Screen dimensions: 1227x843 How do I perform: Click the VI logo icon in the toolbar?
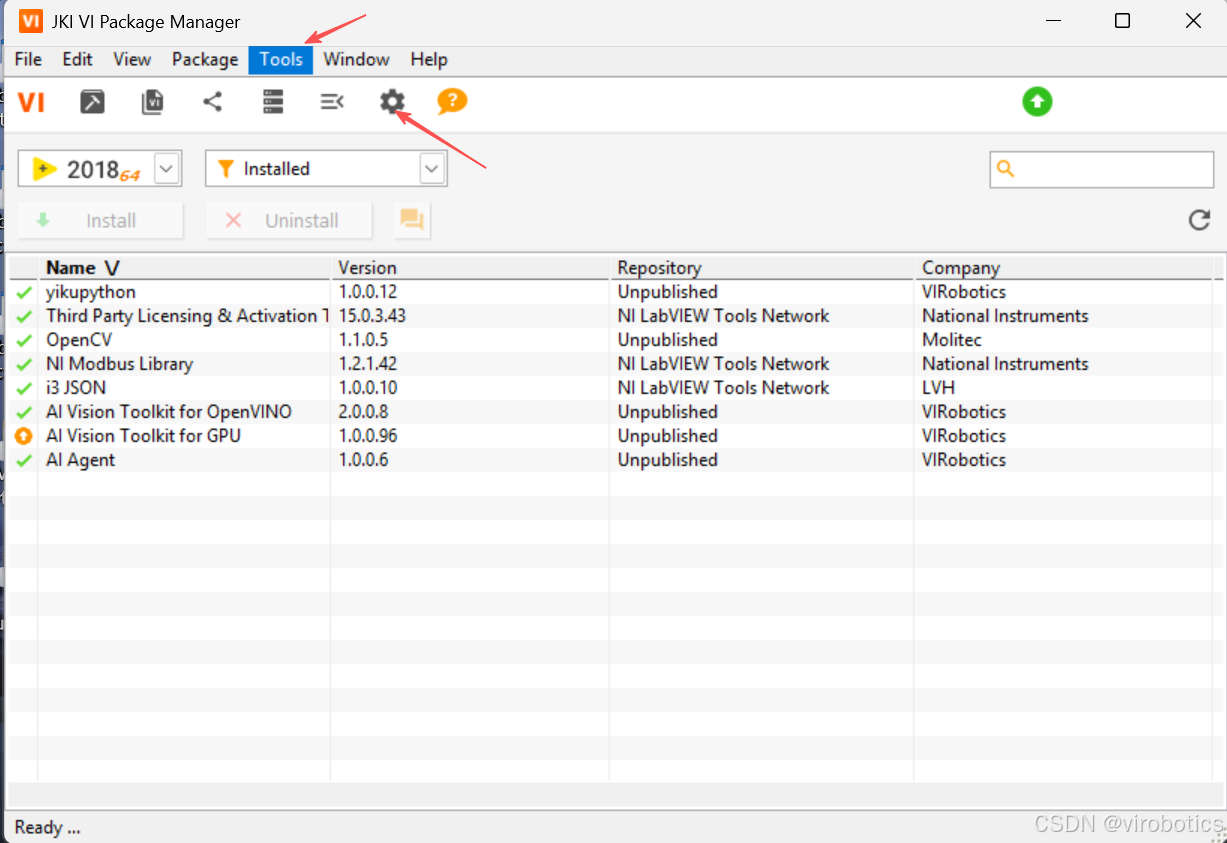point(31,102)
